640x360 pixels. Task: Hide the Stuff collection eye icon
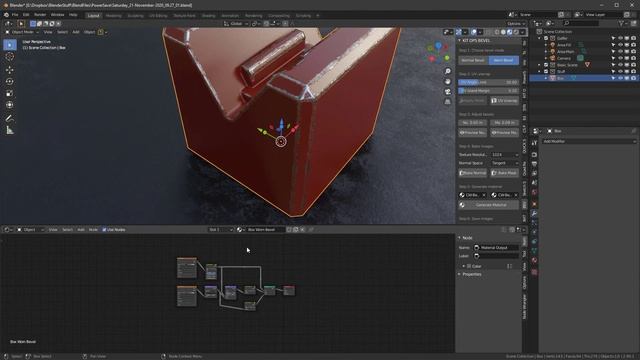(x=620, y=71)
